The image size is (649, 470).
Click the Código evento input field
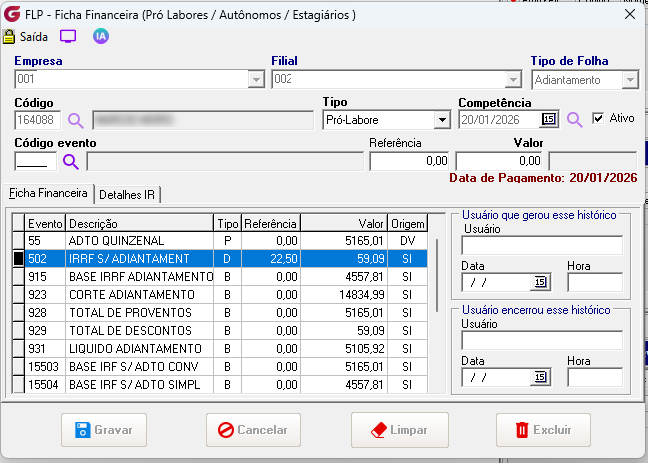[36, 161]
